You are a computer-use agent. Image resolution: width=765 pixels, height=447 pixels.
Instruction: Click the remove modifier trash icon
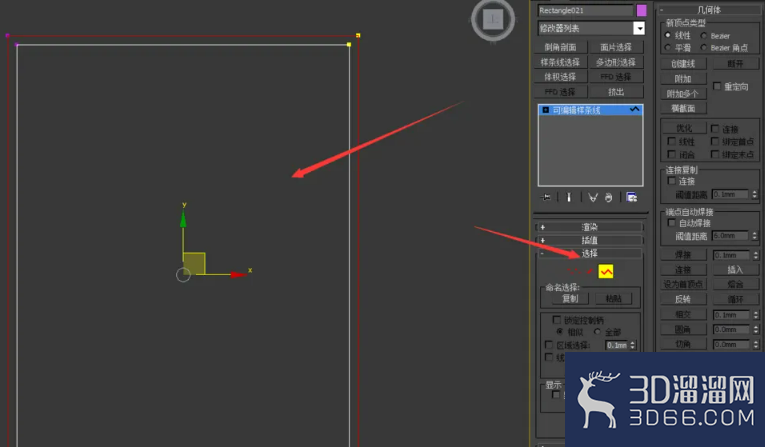(x=608, y=197)
